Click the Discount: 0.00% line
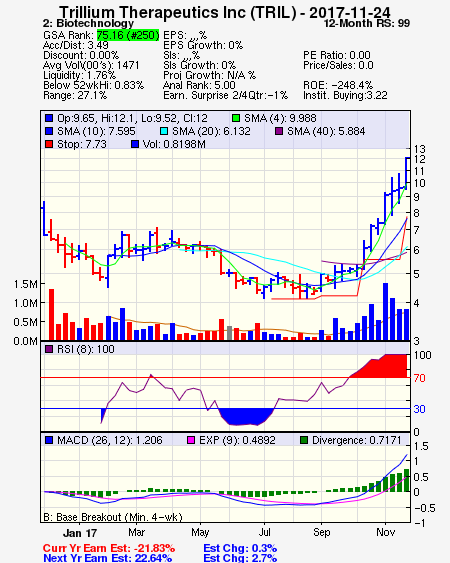The image size is (450, 563). pyautogui.click(x=81, y=55)
